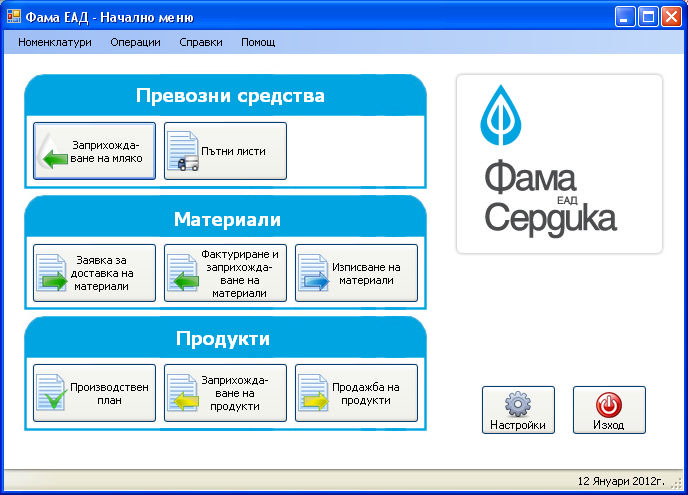Viewport: 688px width, 495px height.
Task: Open the Номенклатури menu
Action: [x=55, y=42]
